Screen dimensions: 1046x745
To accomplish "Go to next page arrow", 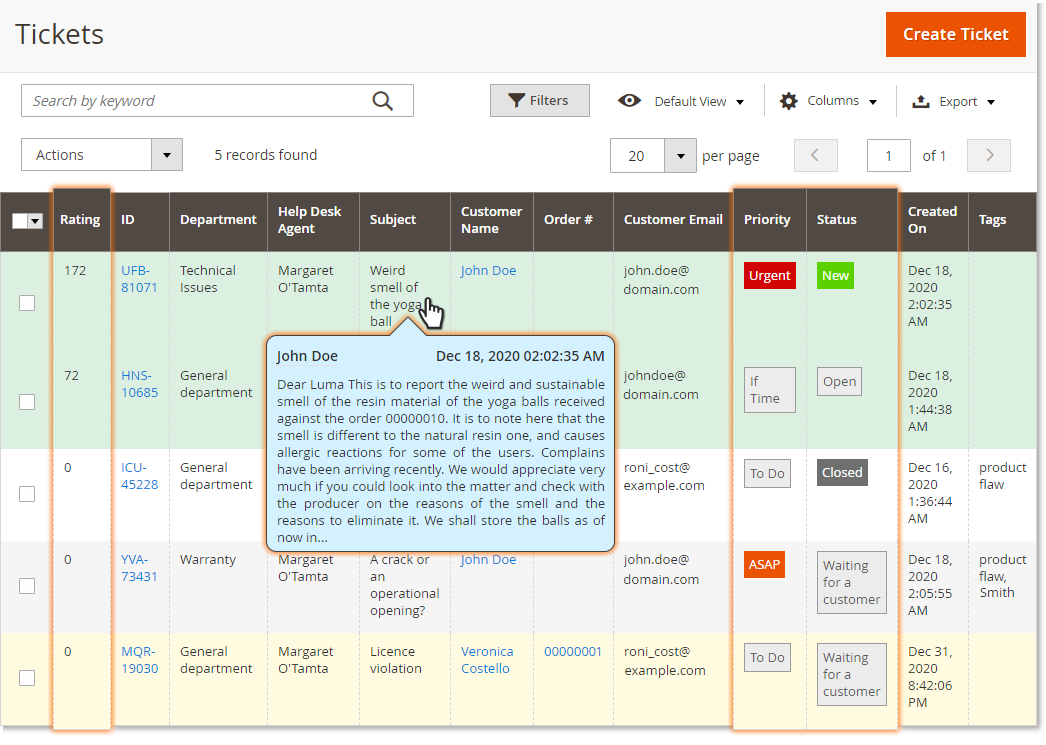I will pos(989,155).
